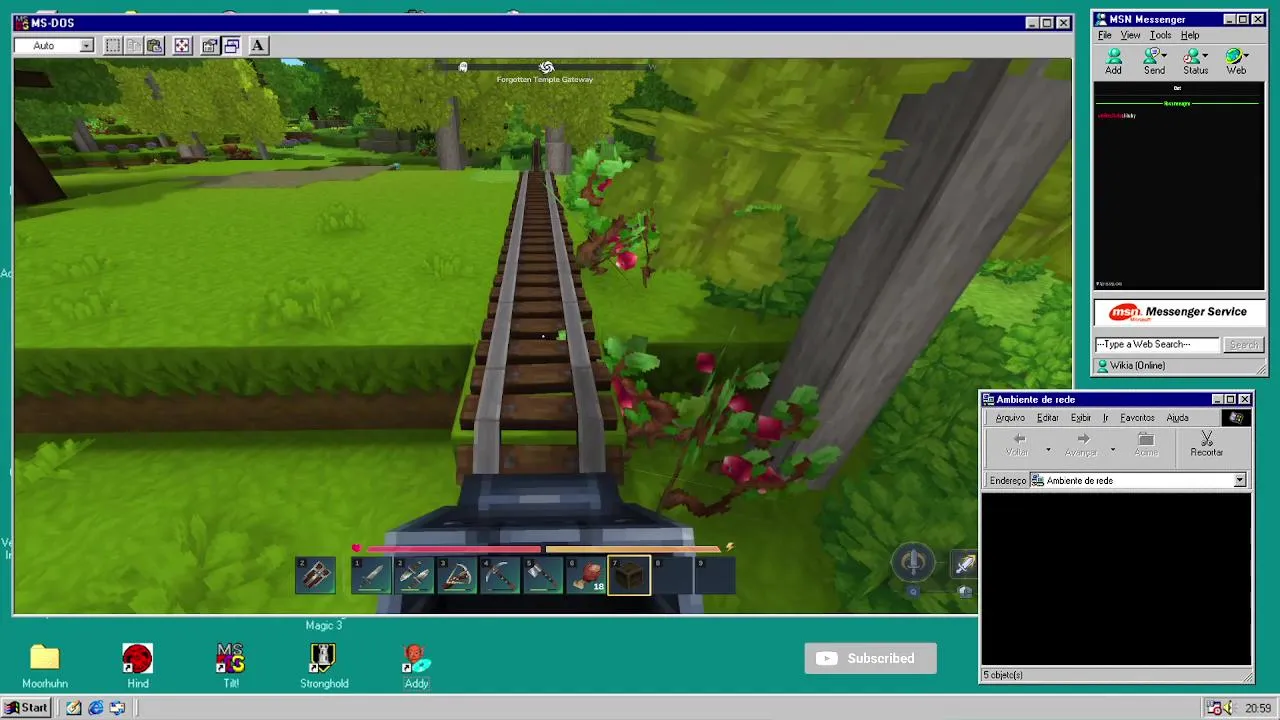Expand the Voltar history dropdown arrow

(1048, 449)
